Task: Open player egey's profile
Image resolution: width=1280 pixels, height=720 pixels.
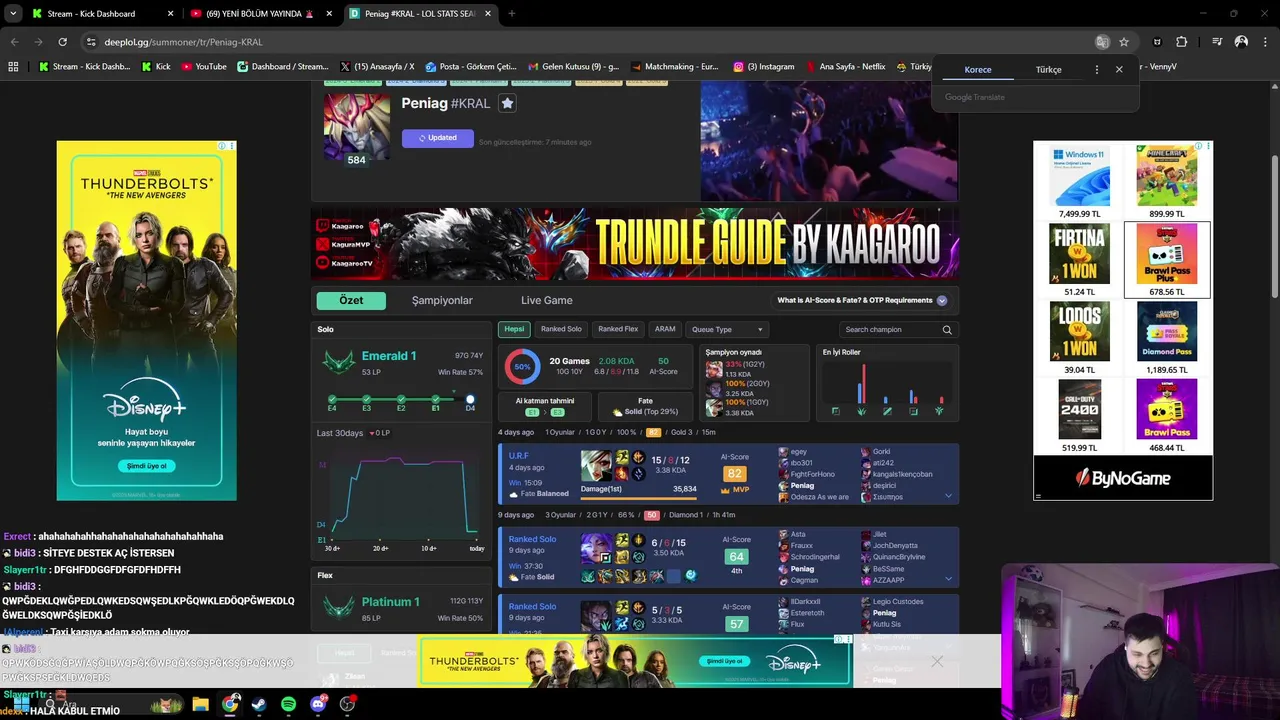Action: pos(798,452)
